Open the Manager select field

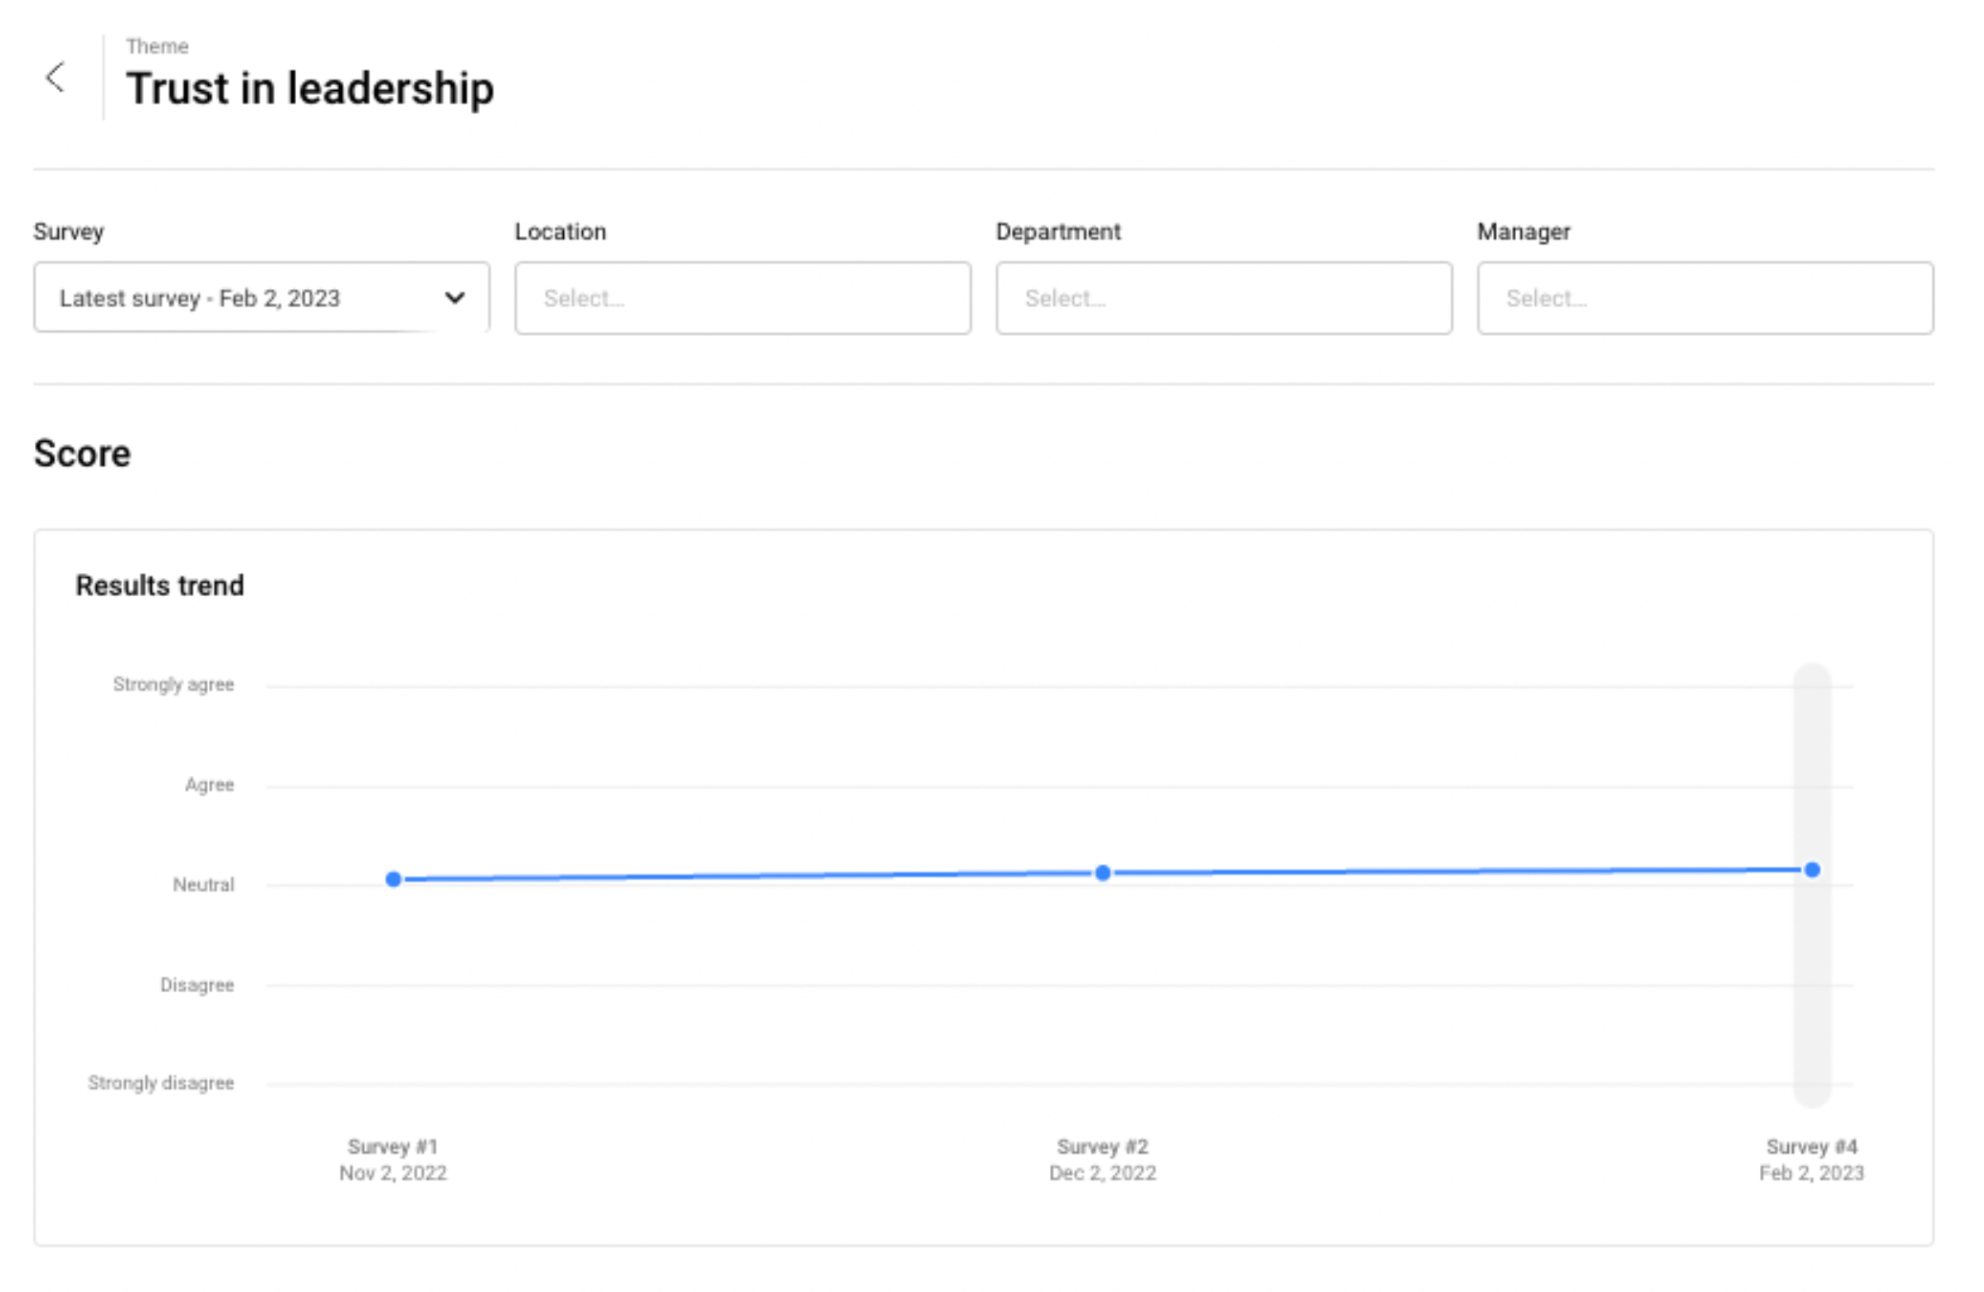click(1704, 298)
